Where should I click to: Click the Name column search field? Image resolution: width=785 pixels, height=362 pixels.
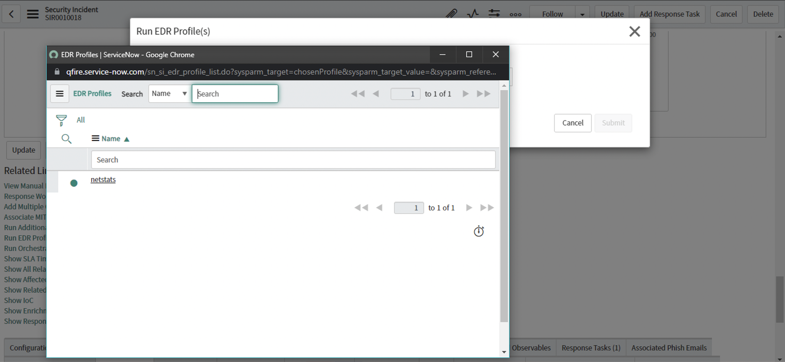tap(293, 160)
